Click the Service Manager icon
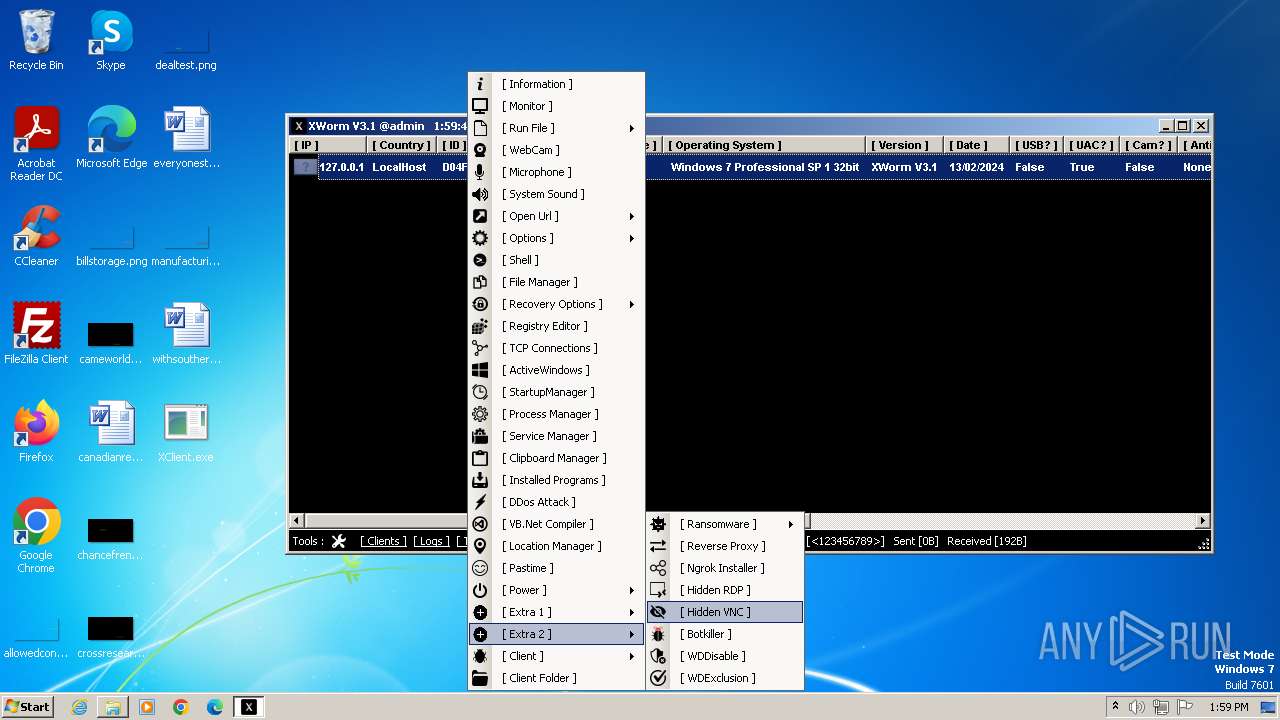1280x720 pixels. [x=480, y=436]
